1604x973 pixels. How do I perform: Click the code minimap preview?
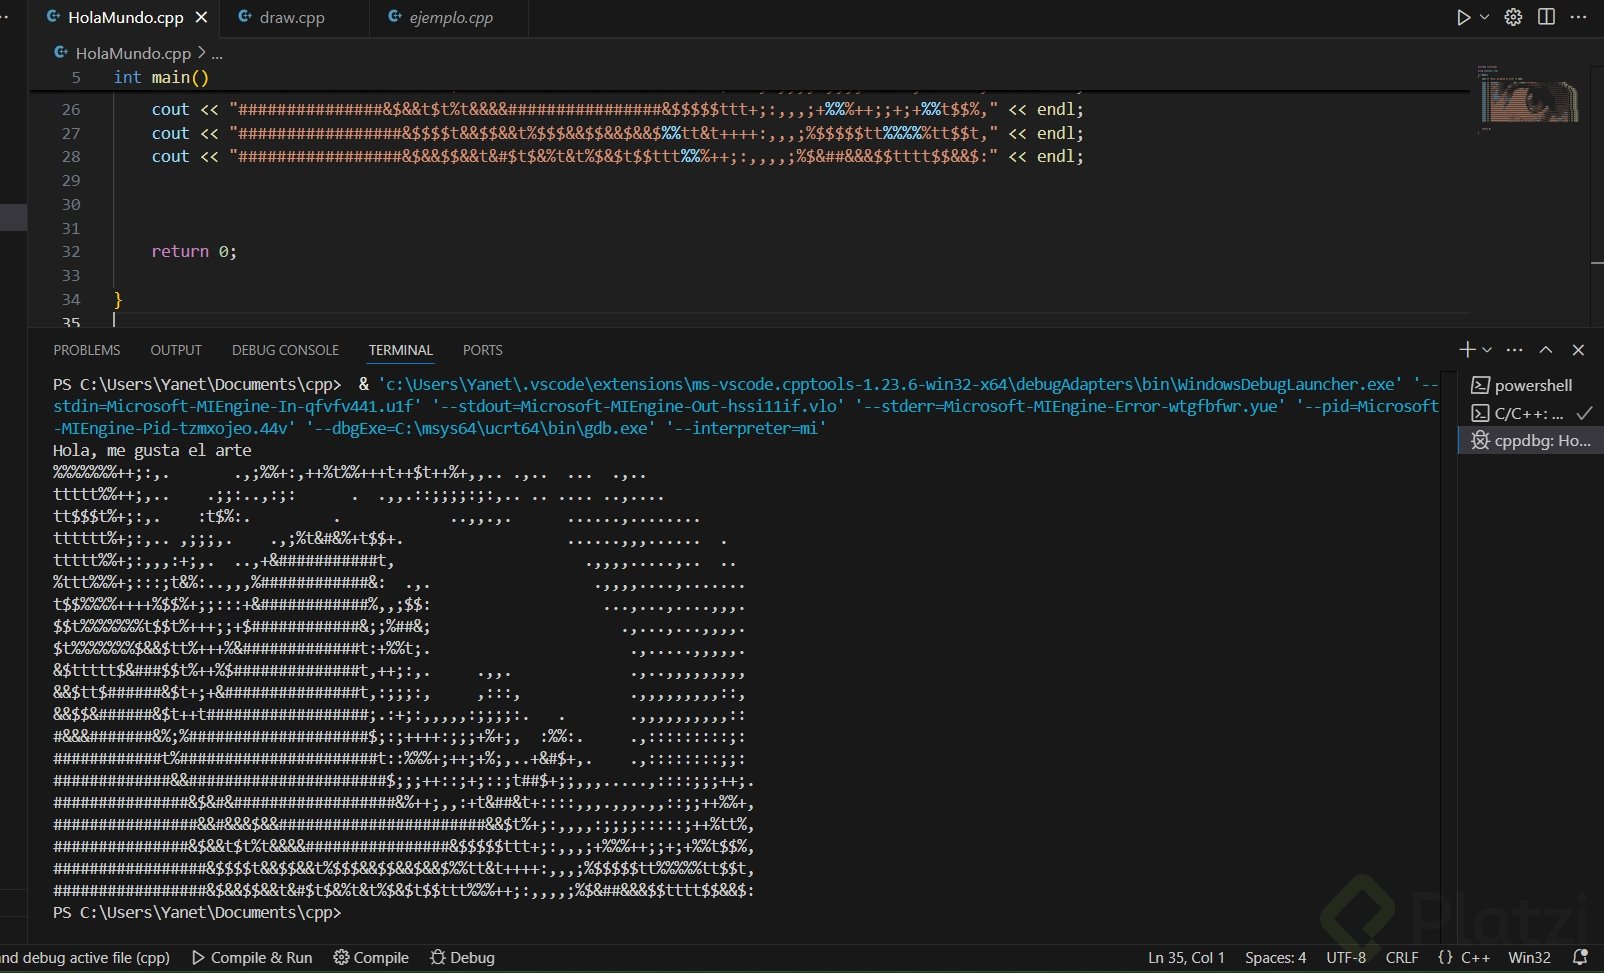[1529, 100]
